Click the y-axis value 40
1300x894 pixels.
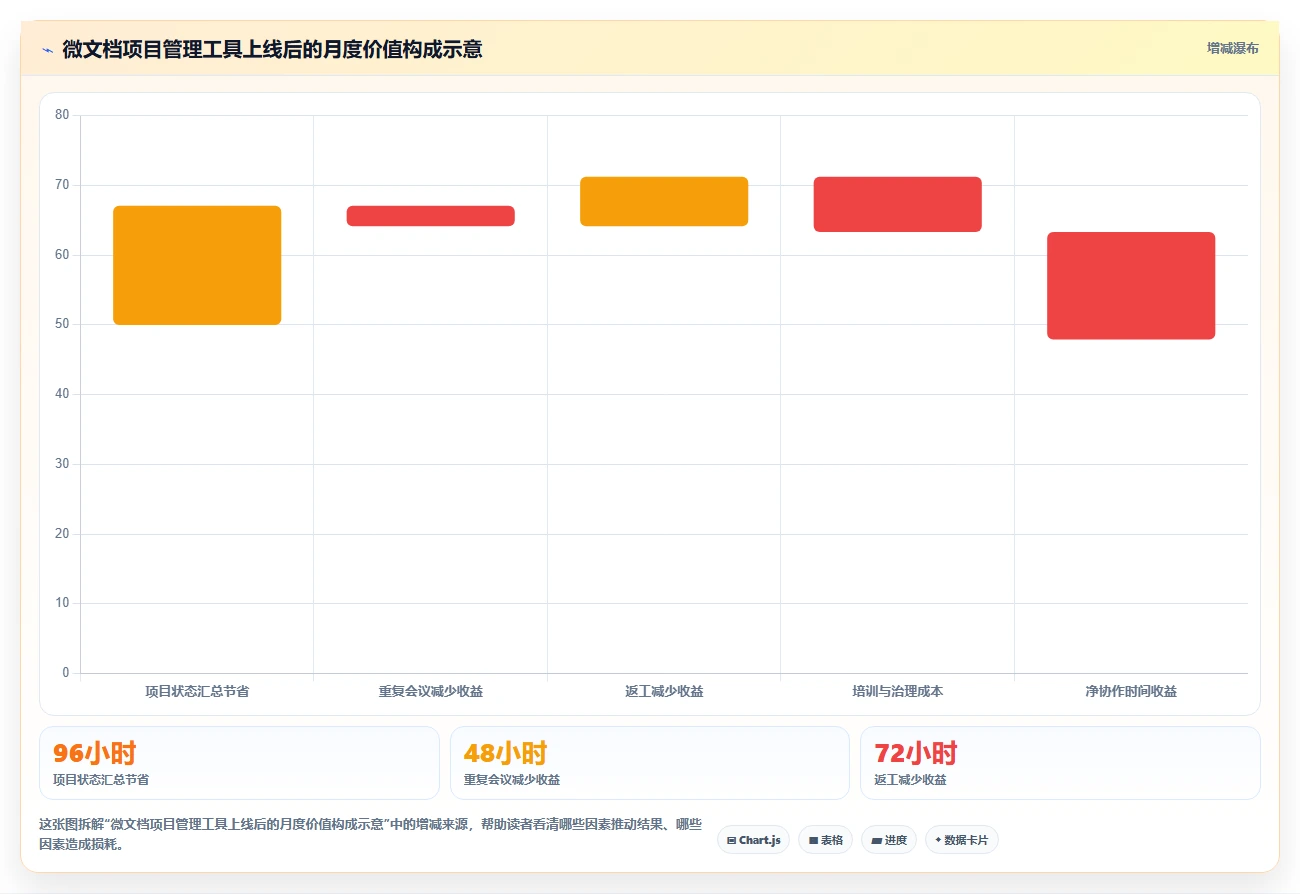tap(62, 394)
